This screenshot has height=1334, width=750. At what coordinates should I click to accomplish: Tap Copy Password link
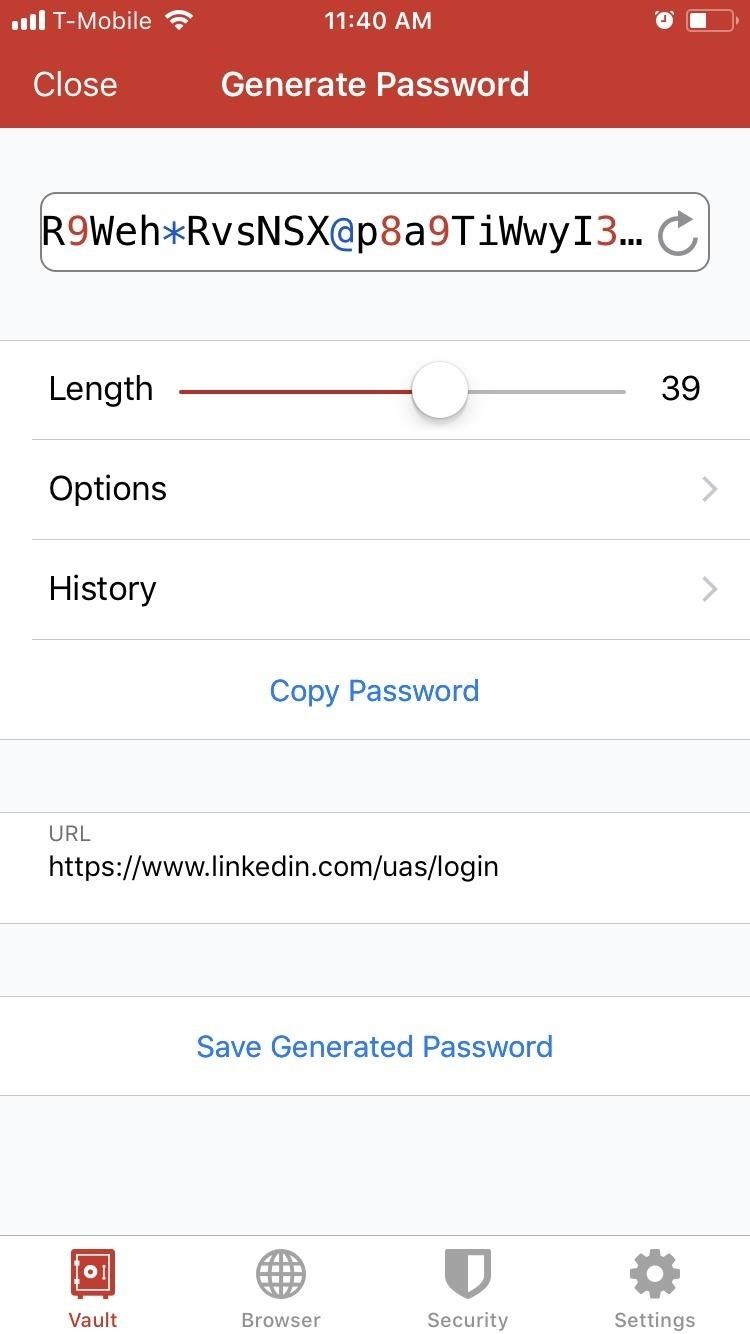coord(375,690)
